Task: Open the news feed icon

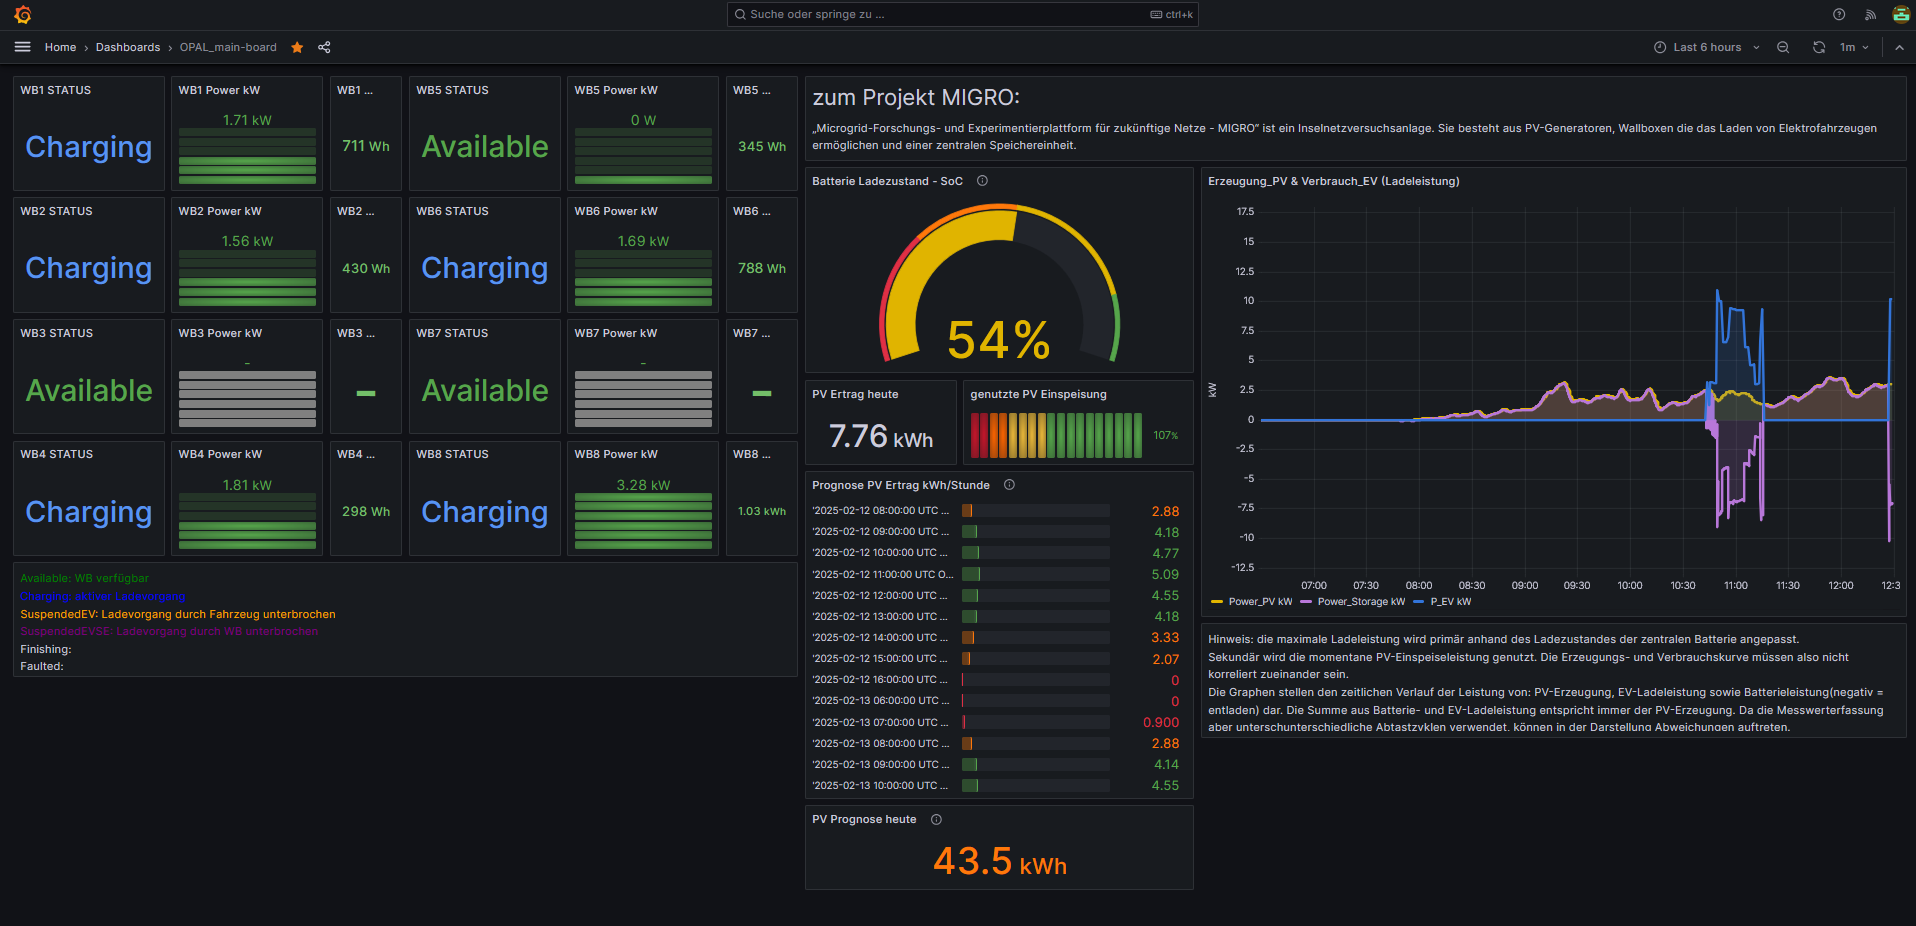Action: (x=1870, y=15)
